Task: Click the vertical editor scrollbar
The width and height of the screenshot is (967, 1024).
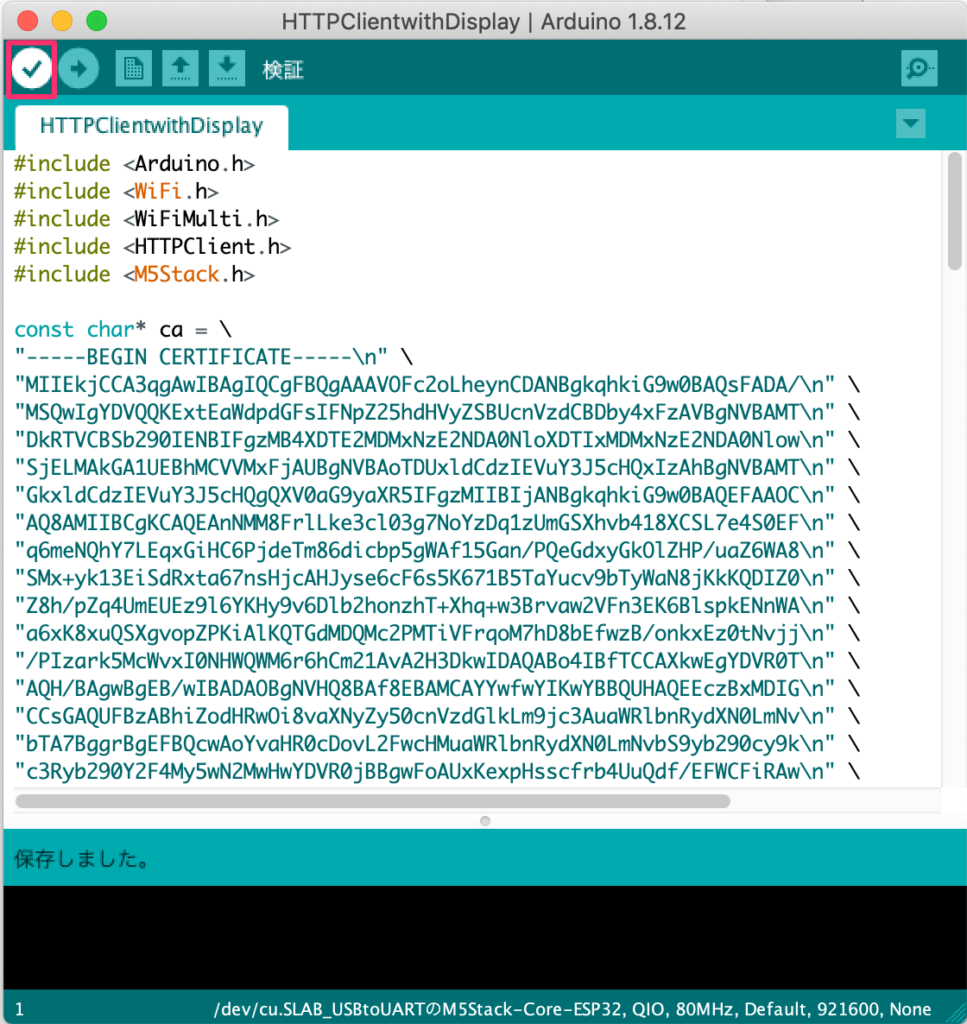Action: pyautogui.click(x=955, y=211)
